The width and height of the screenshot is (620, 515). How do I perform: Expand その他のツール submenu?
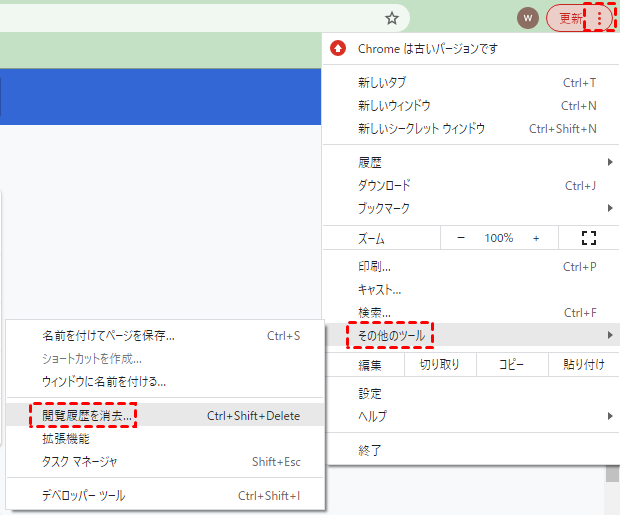(471, 335)
